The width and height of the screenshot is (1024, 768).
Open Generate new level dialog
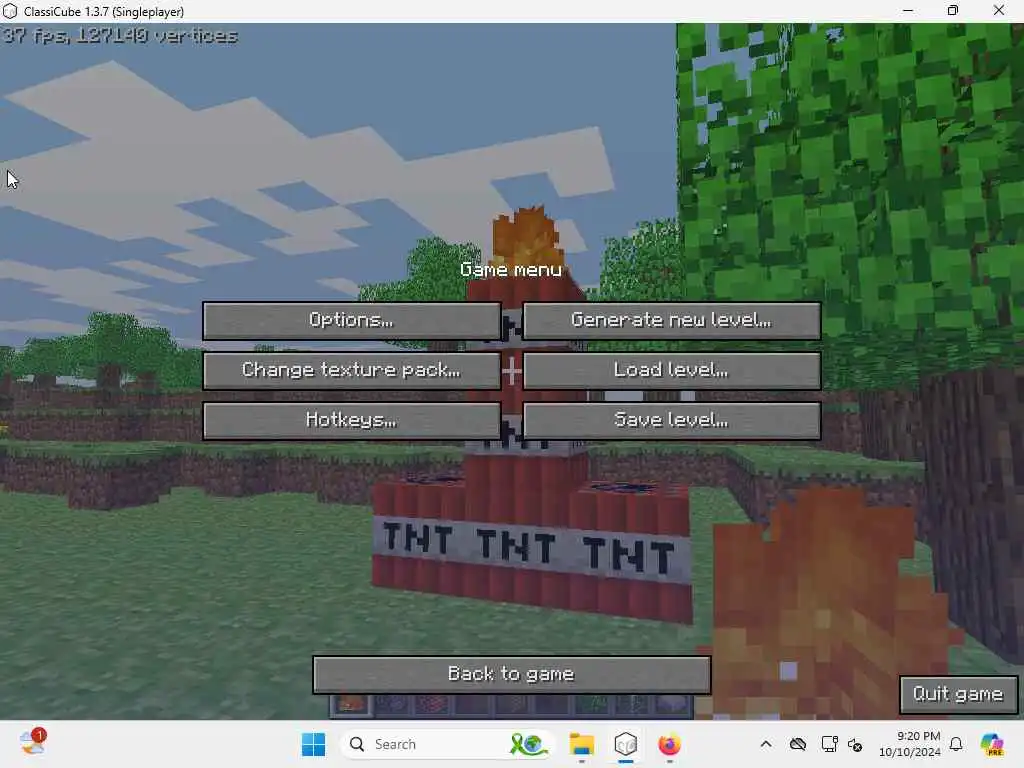click(x=671, y=320)
